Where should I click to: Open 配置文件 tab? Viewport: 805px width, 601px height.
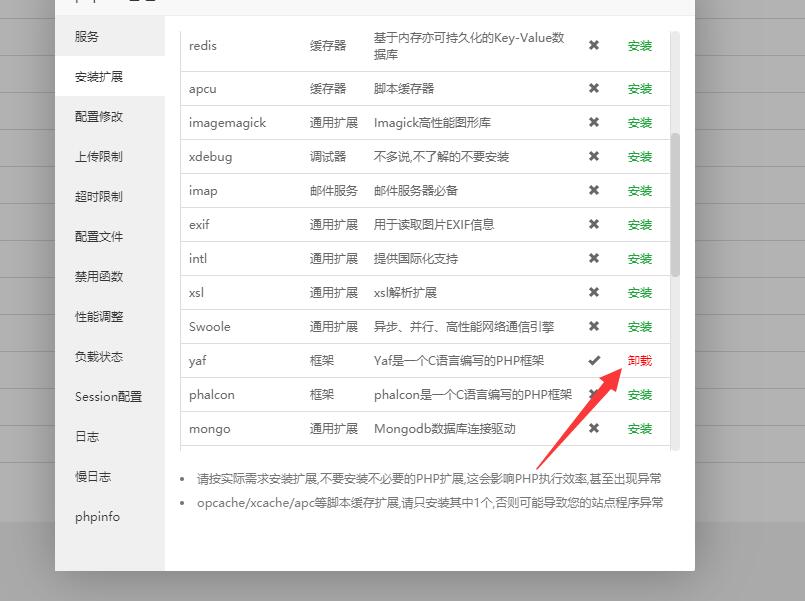tap(110, 237)
